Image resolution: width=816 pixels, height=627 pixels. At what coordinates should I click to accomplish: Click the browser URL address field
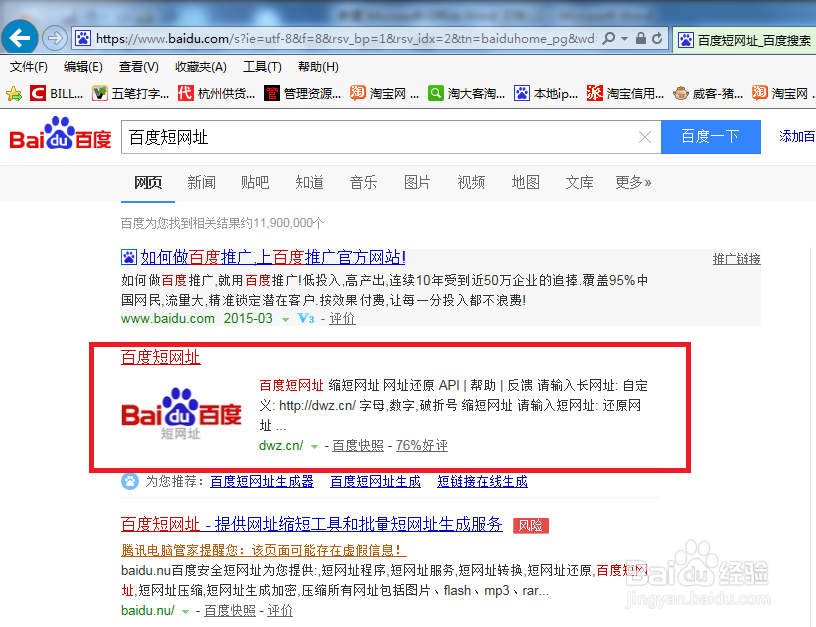pos(346,39)
